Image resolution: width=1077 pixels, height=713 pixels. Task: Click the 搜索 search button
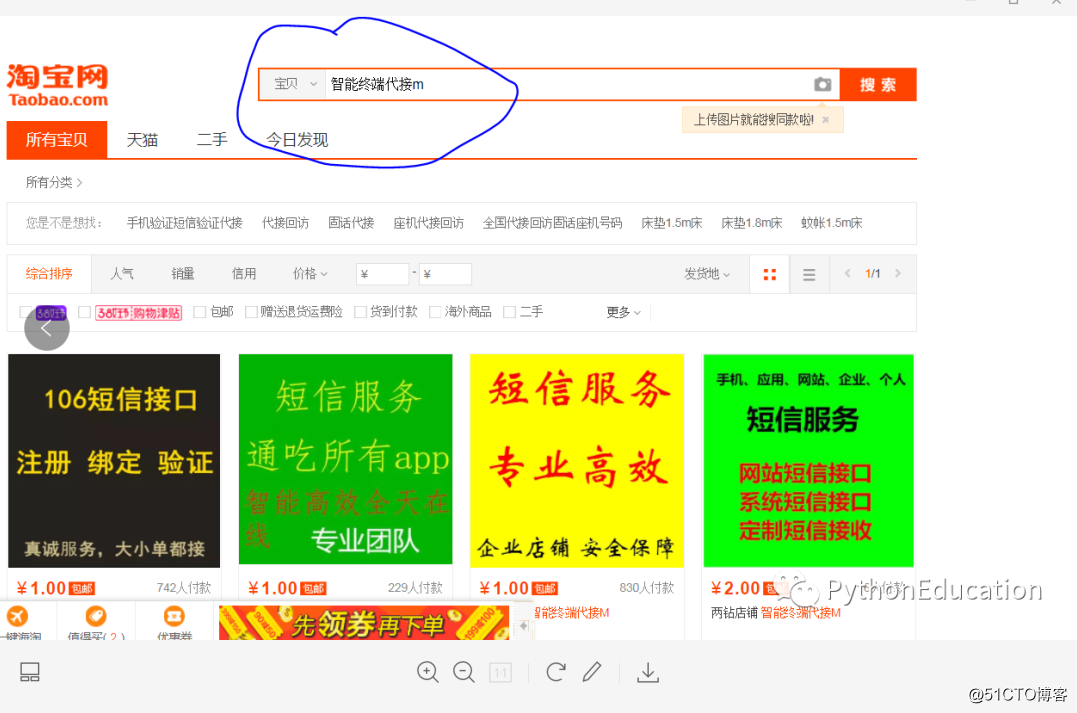(877, 84)
